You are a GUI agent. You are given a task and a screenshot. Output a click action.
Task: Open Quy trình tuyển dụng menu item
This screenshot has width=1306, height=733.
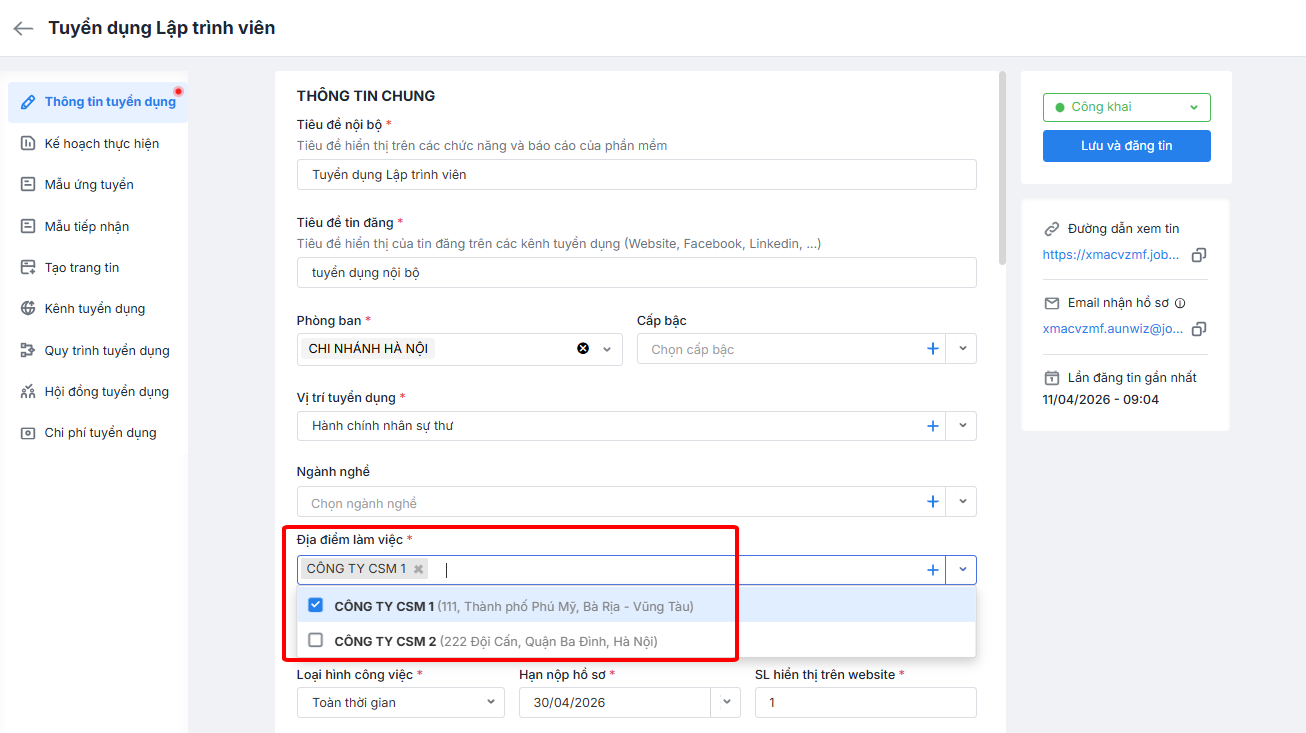[x=107, y=350]
